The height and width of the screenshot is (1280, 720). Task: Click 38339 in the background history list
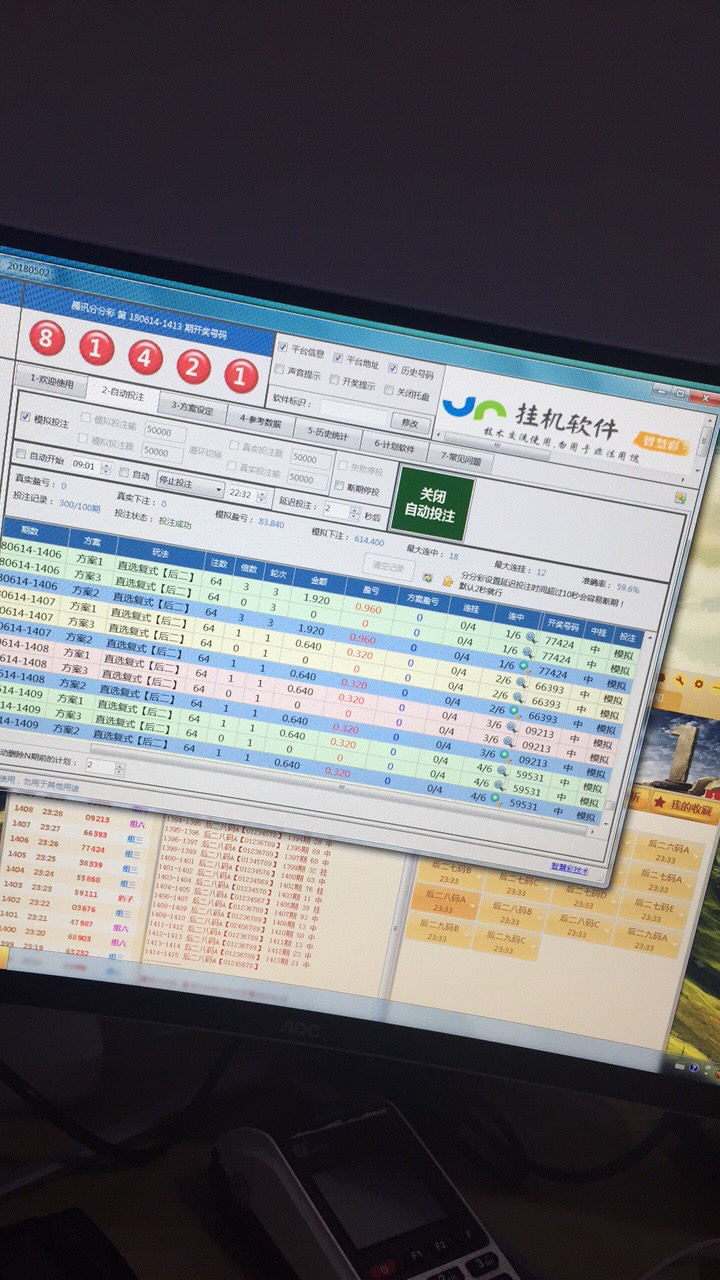(x=90, y=863)
